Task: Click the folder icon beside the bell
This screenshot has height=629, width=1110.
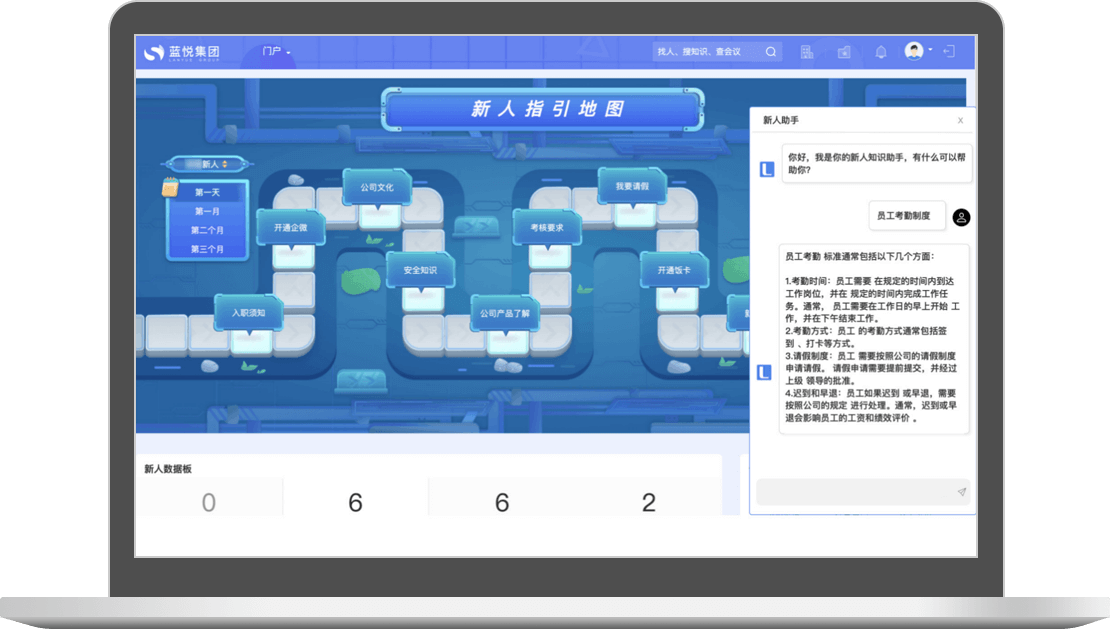Action: (844, 52)
